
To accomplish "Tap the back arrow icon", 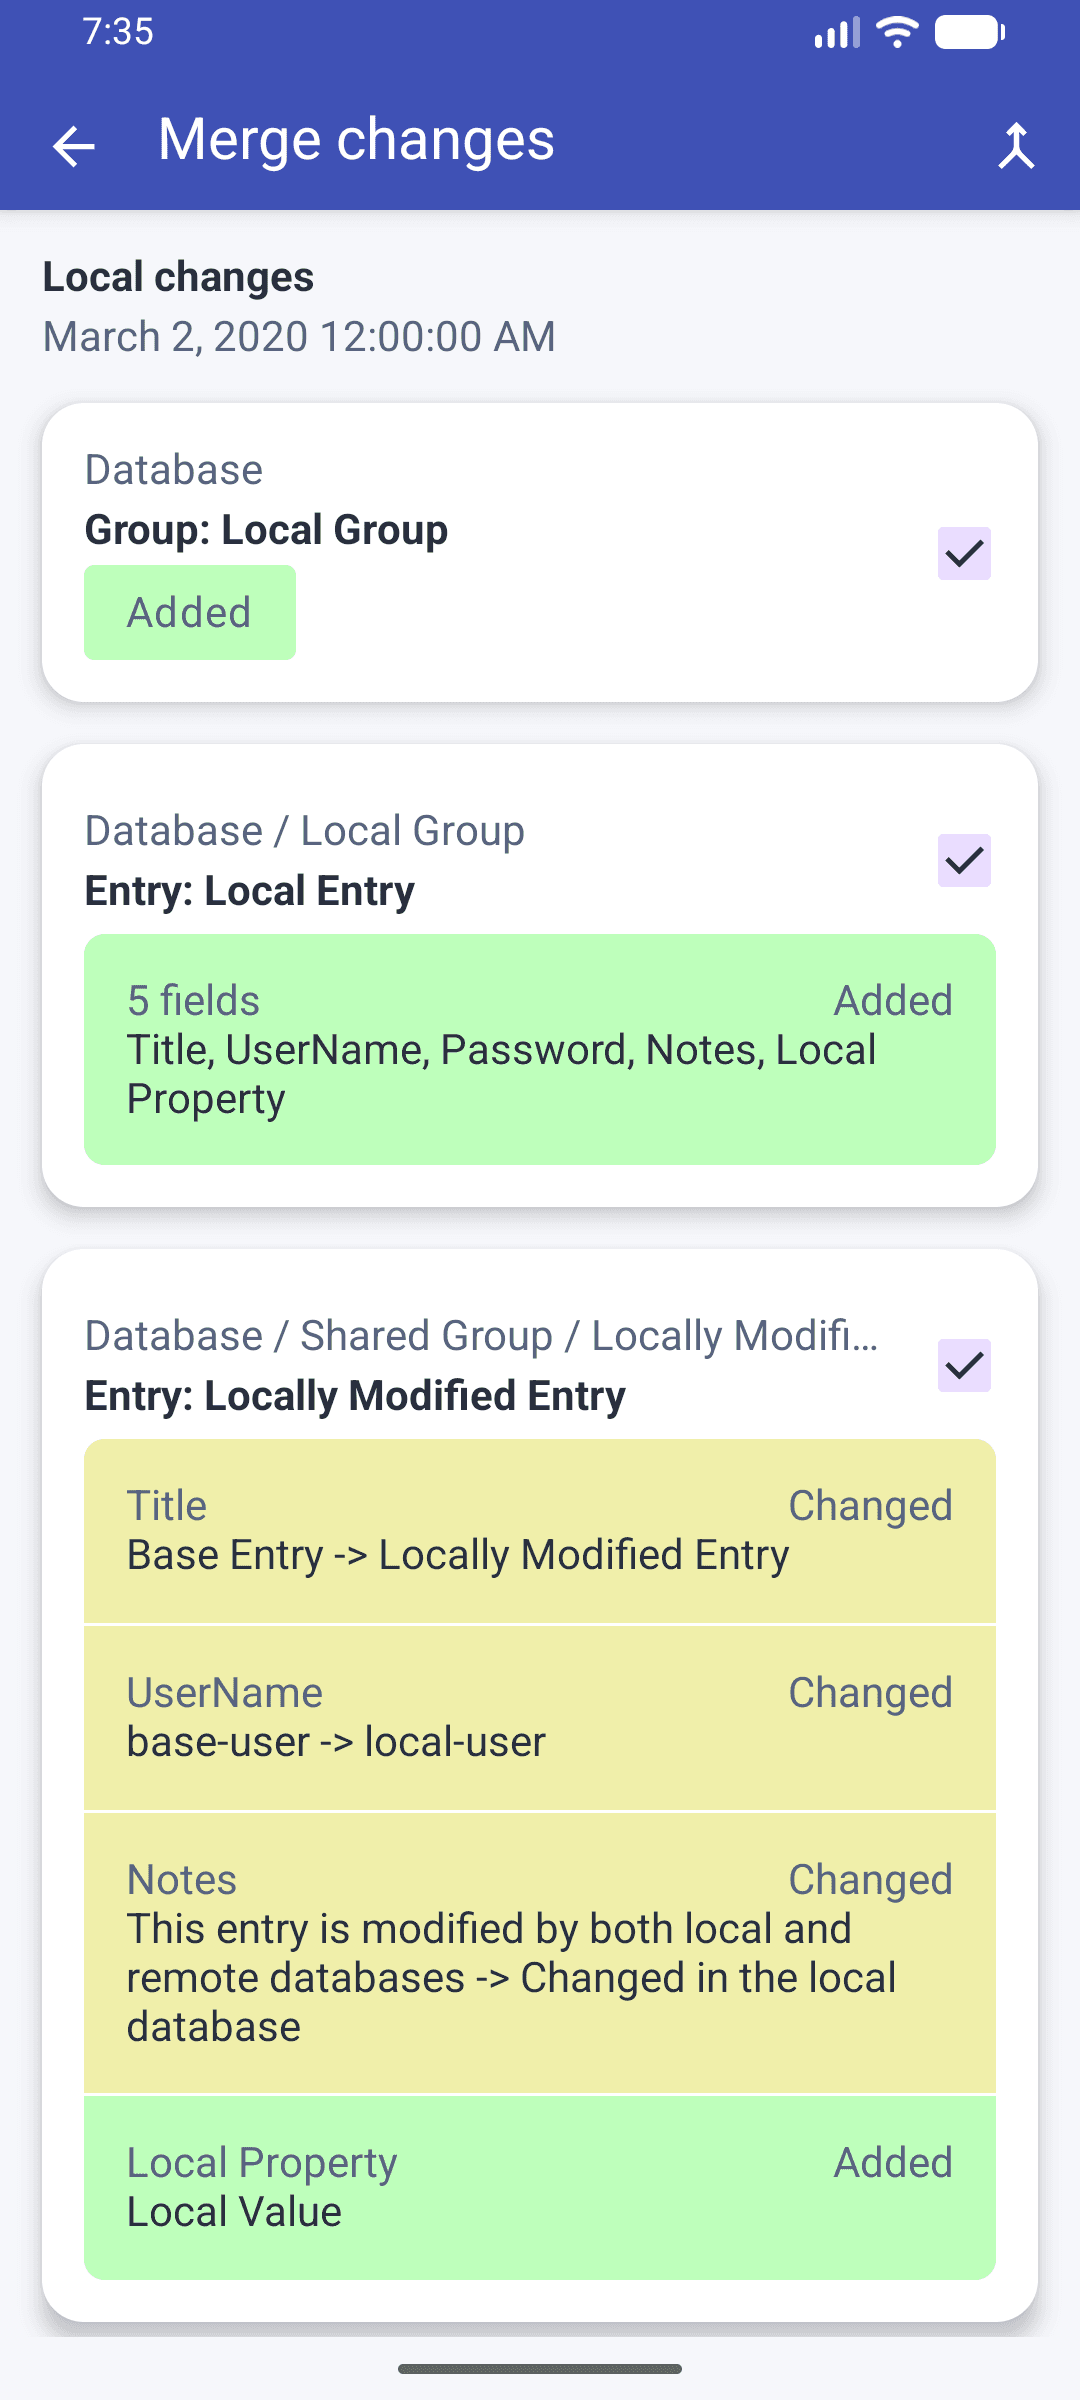I will click(73, 146).
